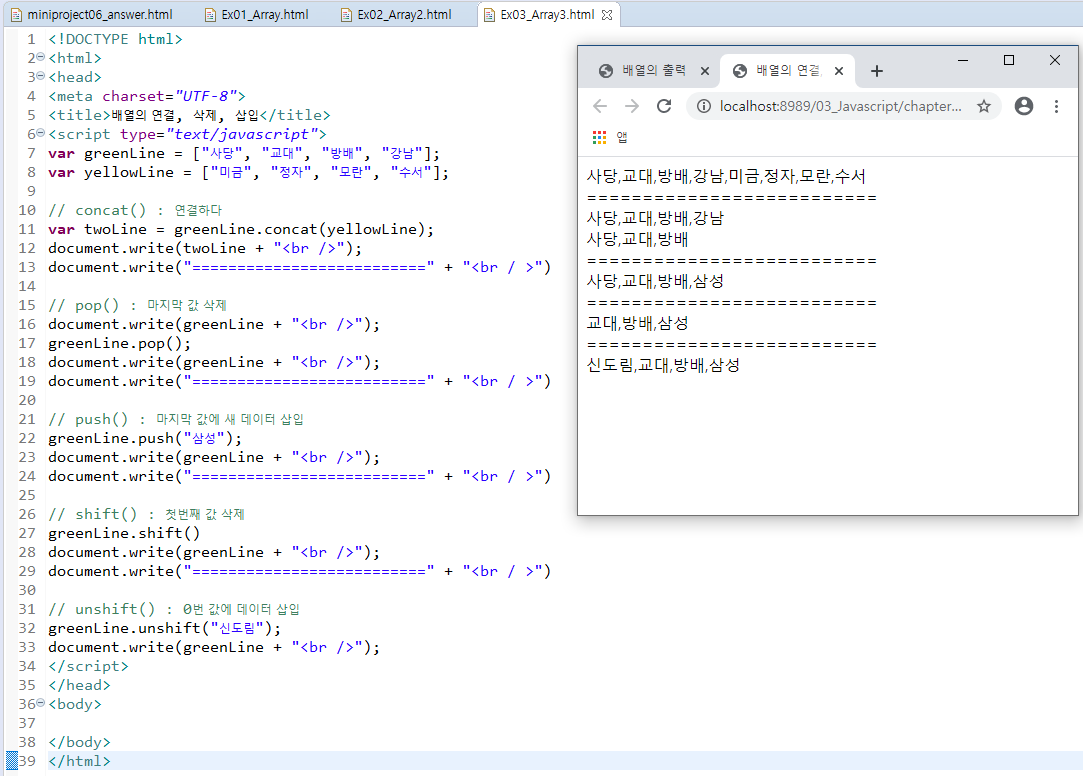The width and height of the screenshot is (1083, 776).
Task: Click the closing </html> tag on line 39
Action: click(x=79, y=761)
